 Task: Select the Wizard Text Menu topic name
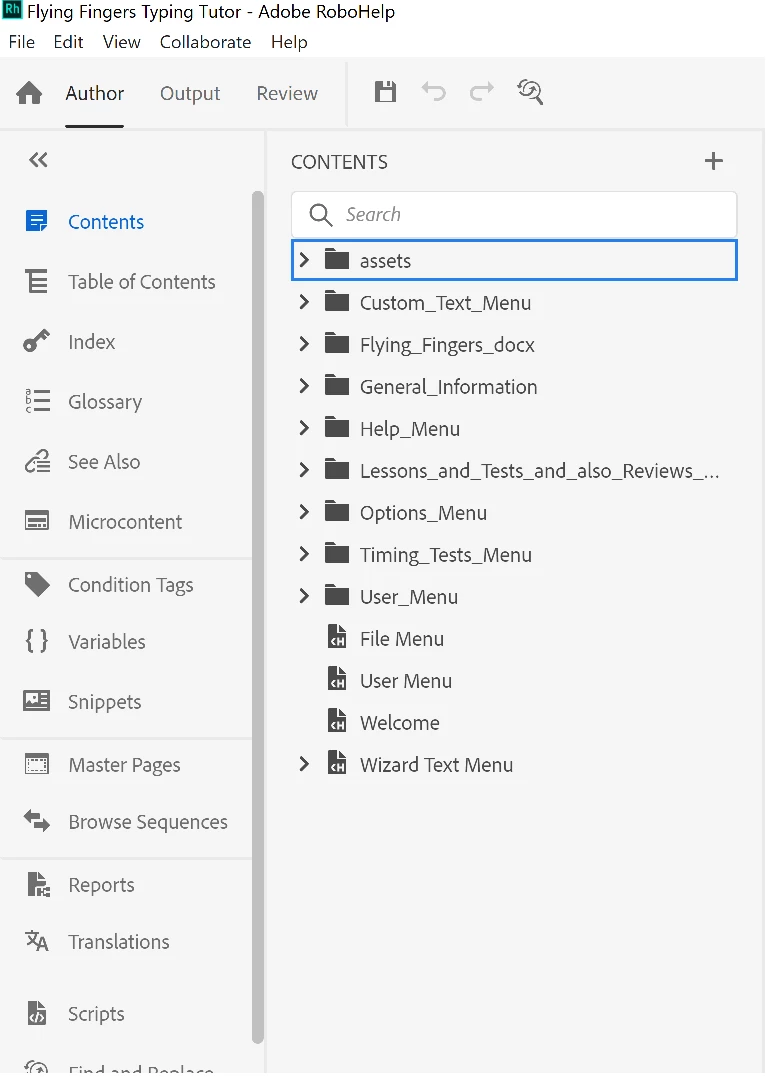coord(436,764)
